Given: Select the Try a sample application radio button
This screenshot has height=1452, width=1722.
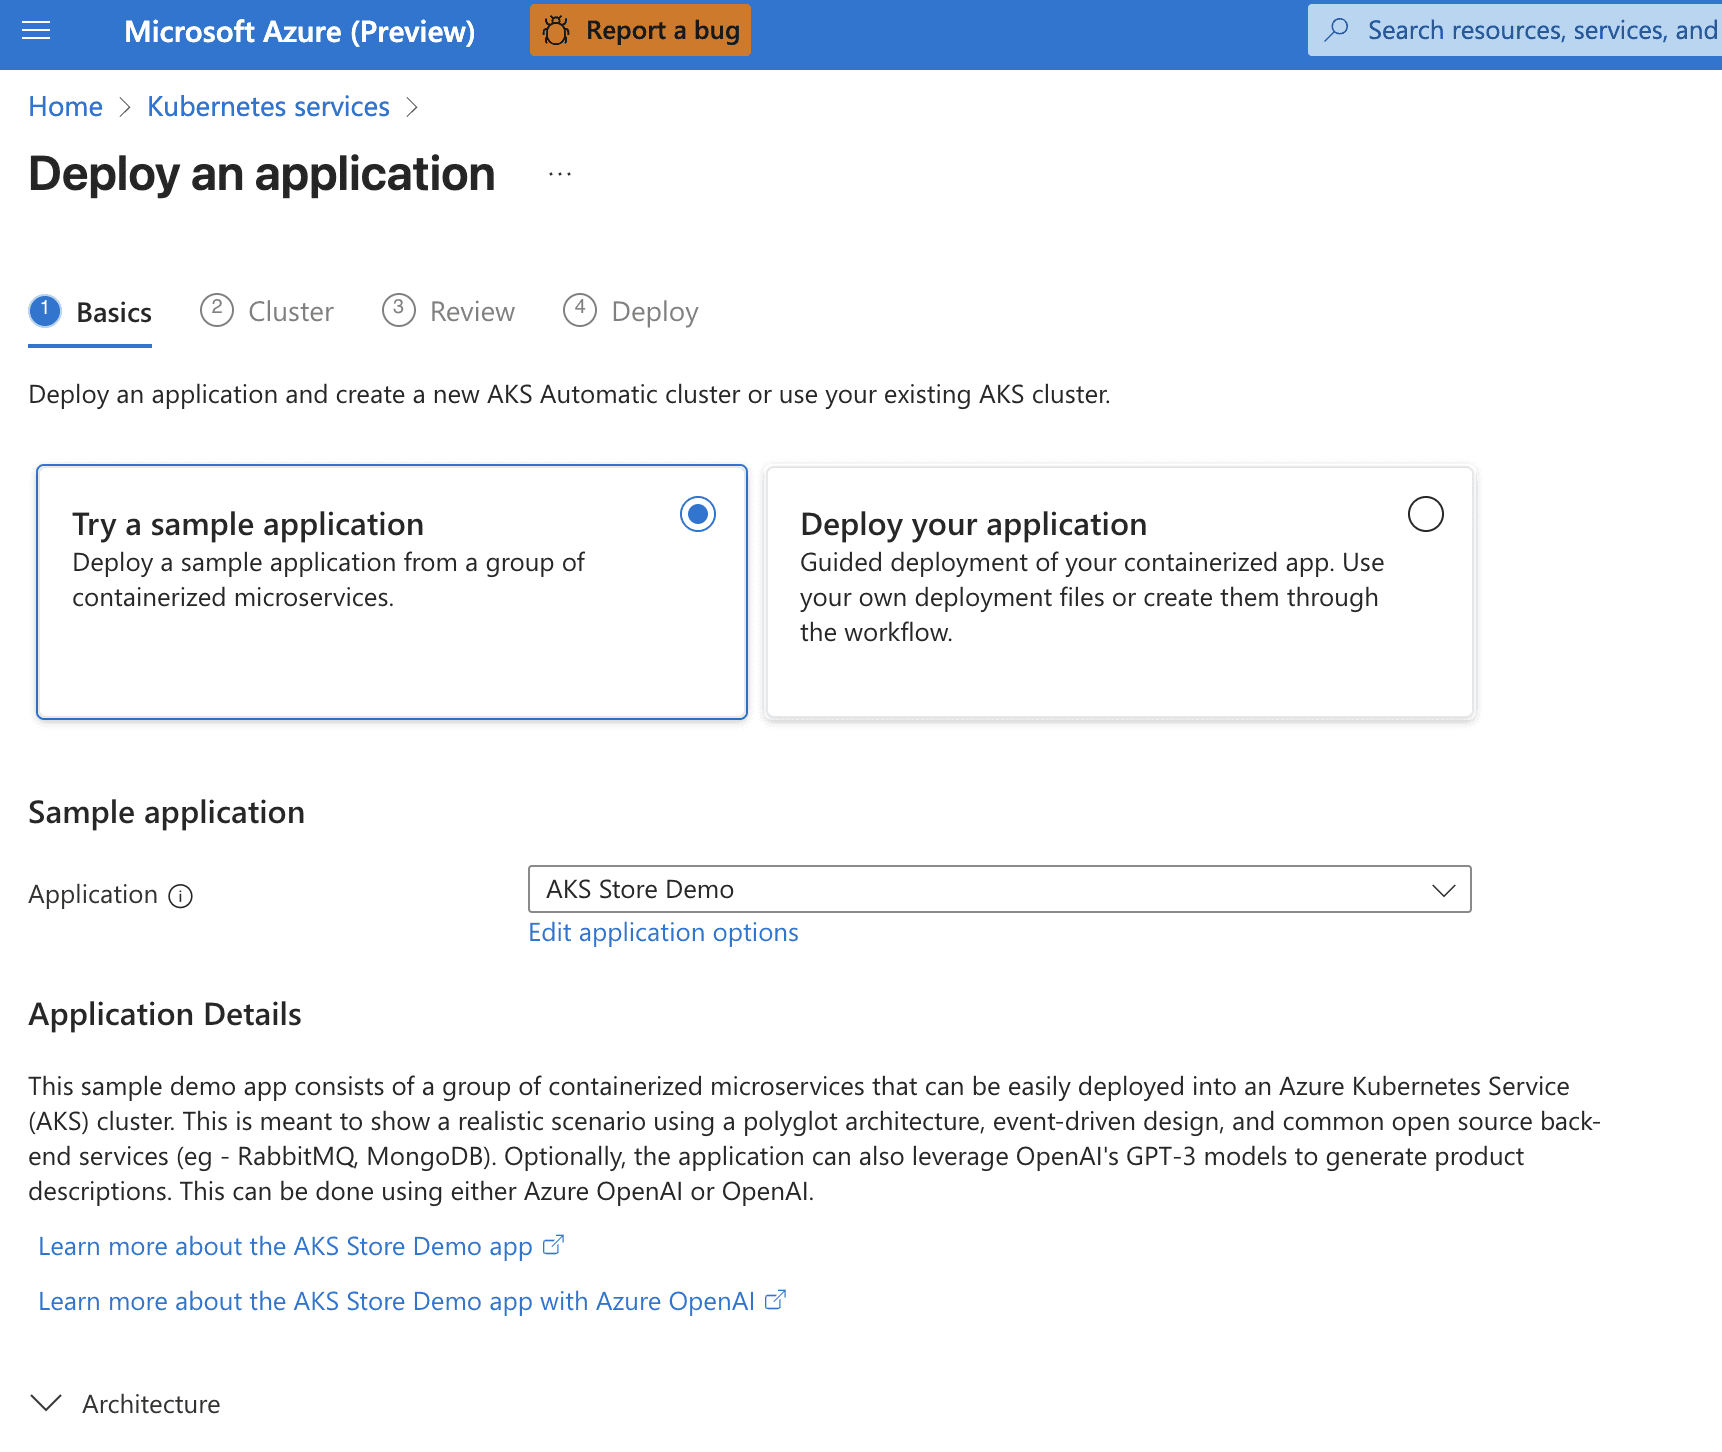Looking at the screenshot, I should click(698, 514).
